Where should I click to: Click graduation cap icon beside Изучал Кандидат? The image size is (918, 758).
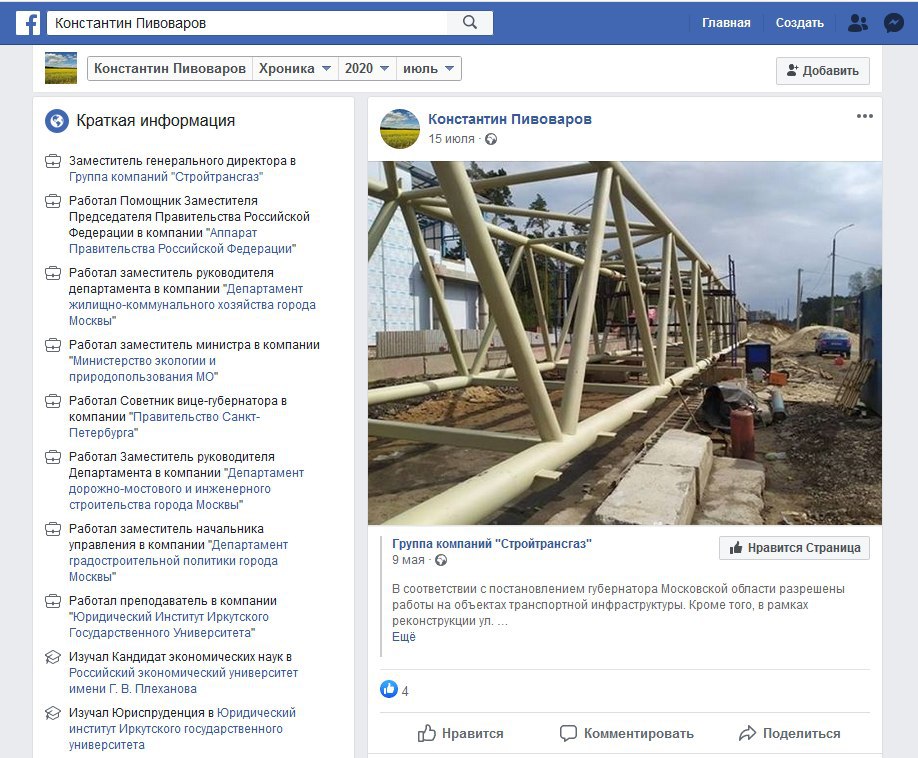point(53,657)
